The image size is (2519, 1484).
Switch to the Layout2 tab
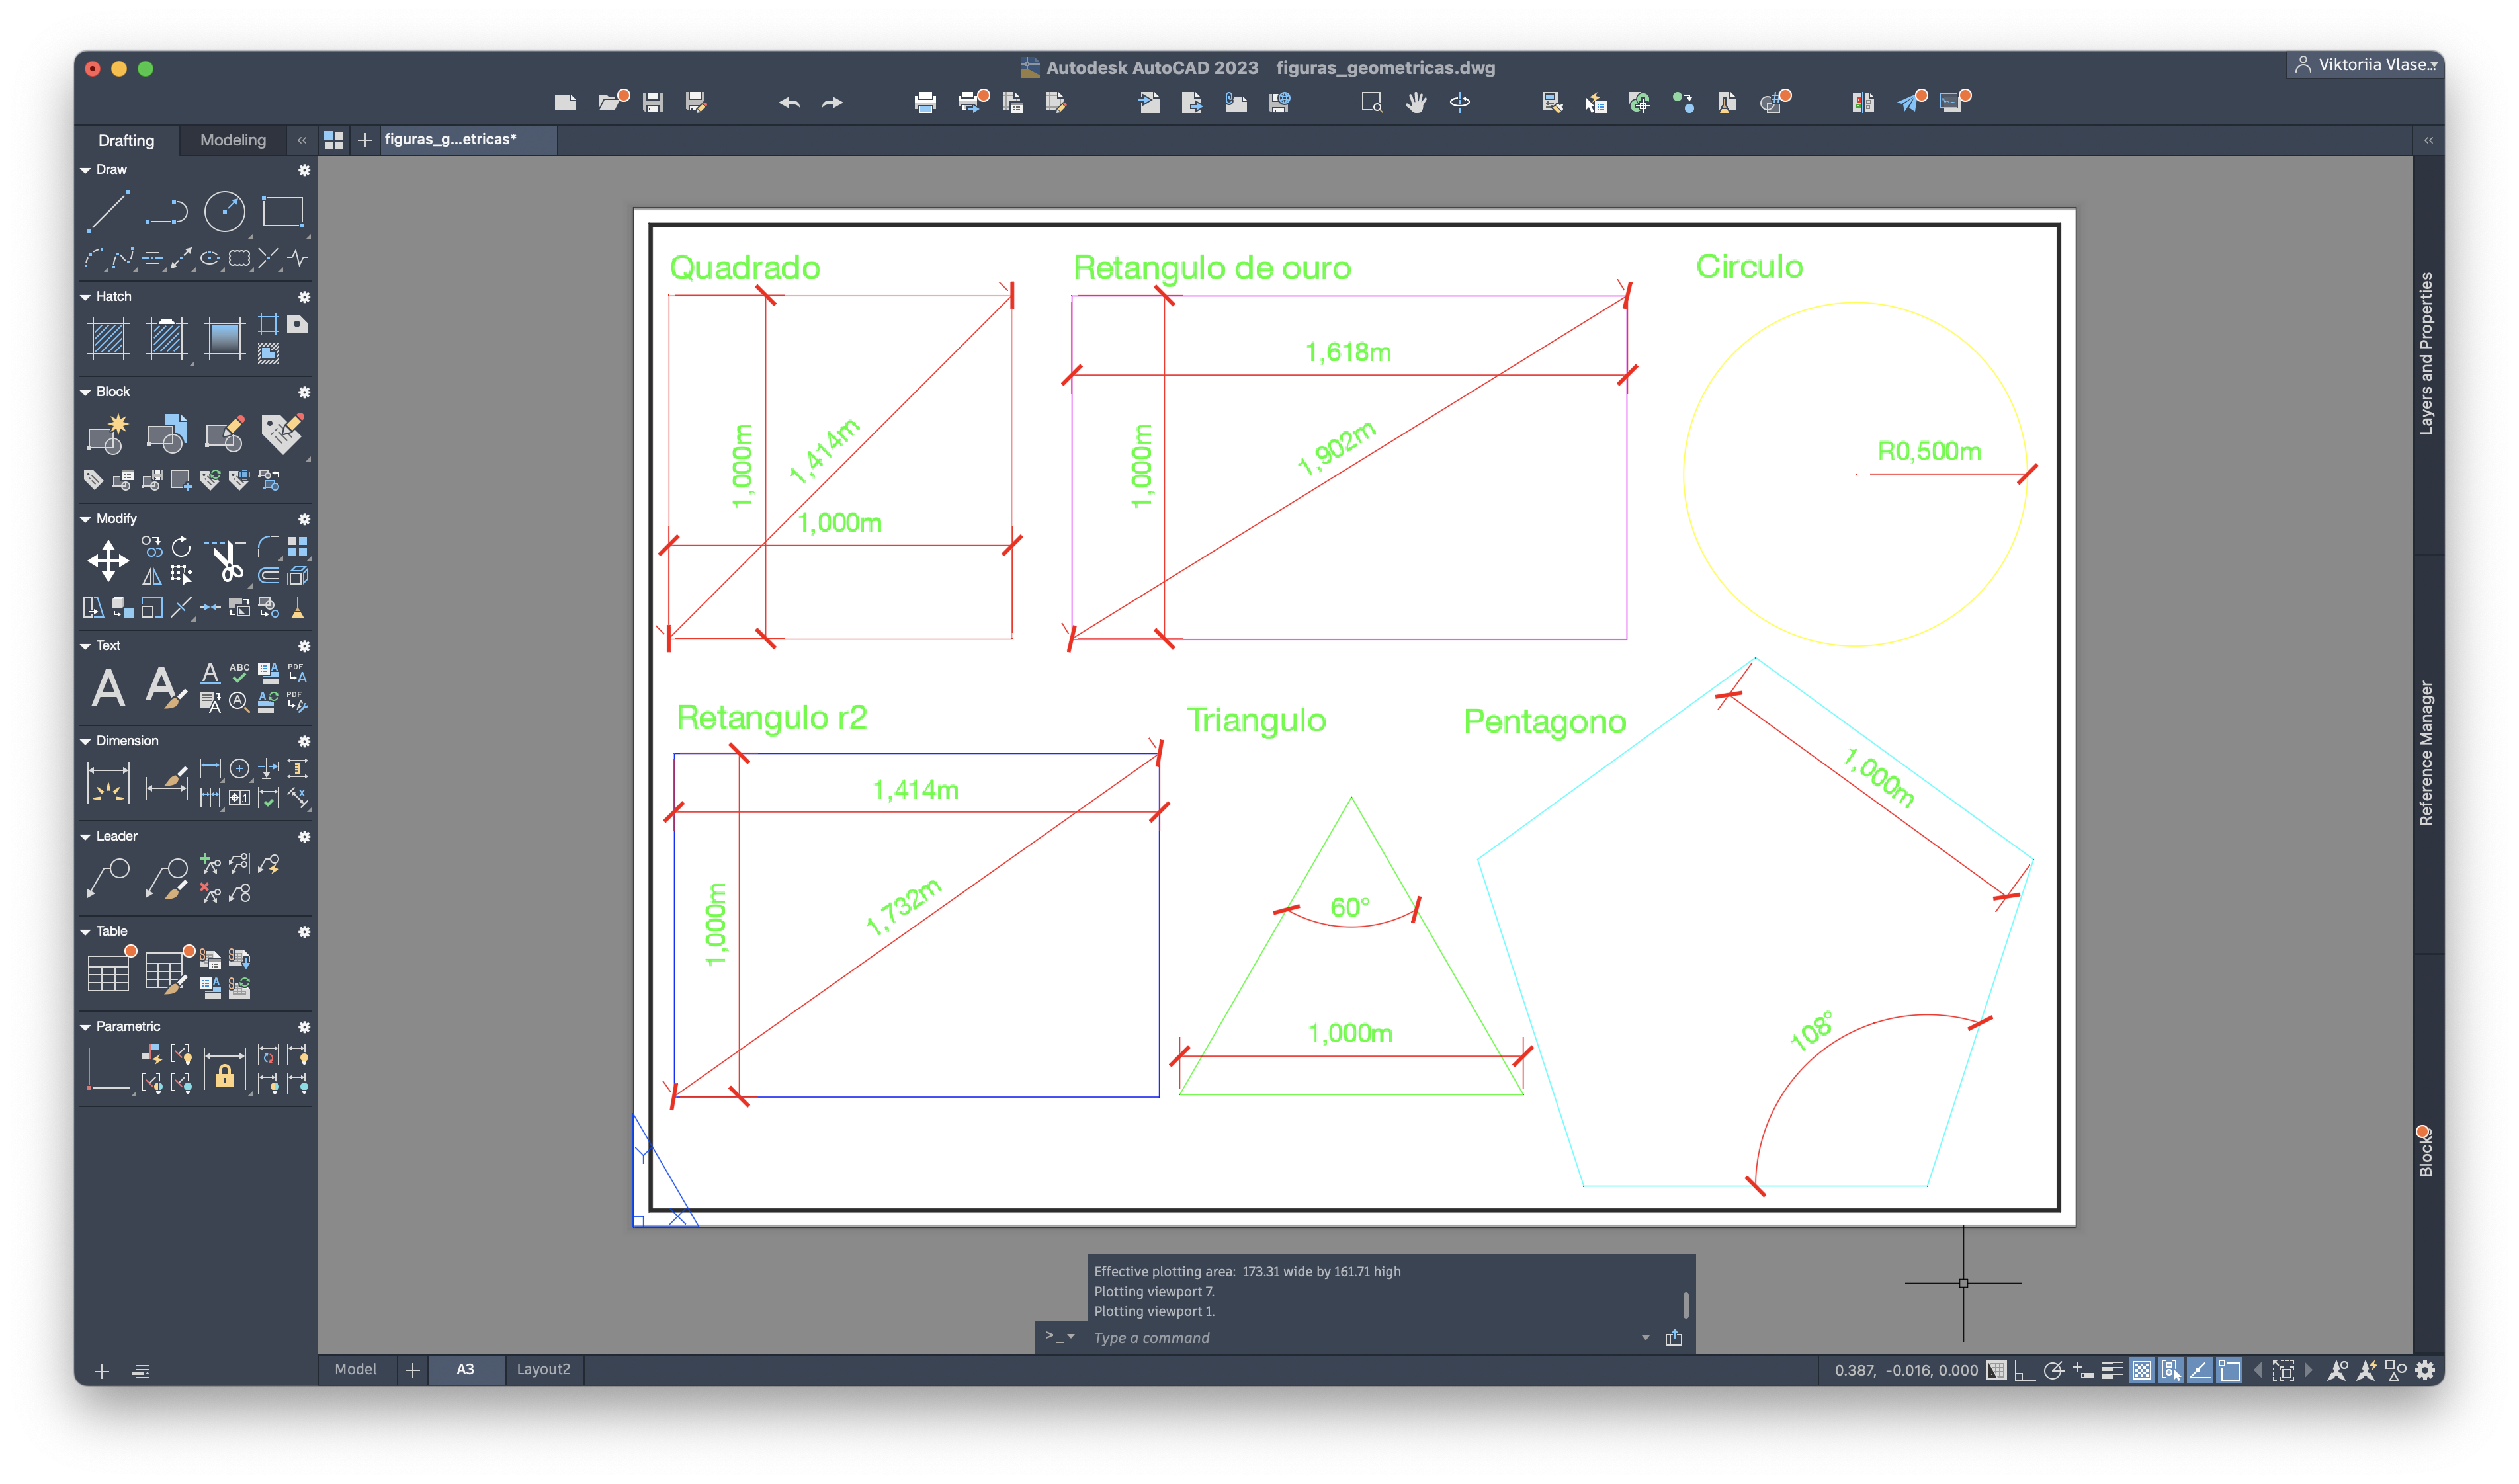point(543,1369)
